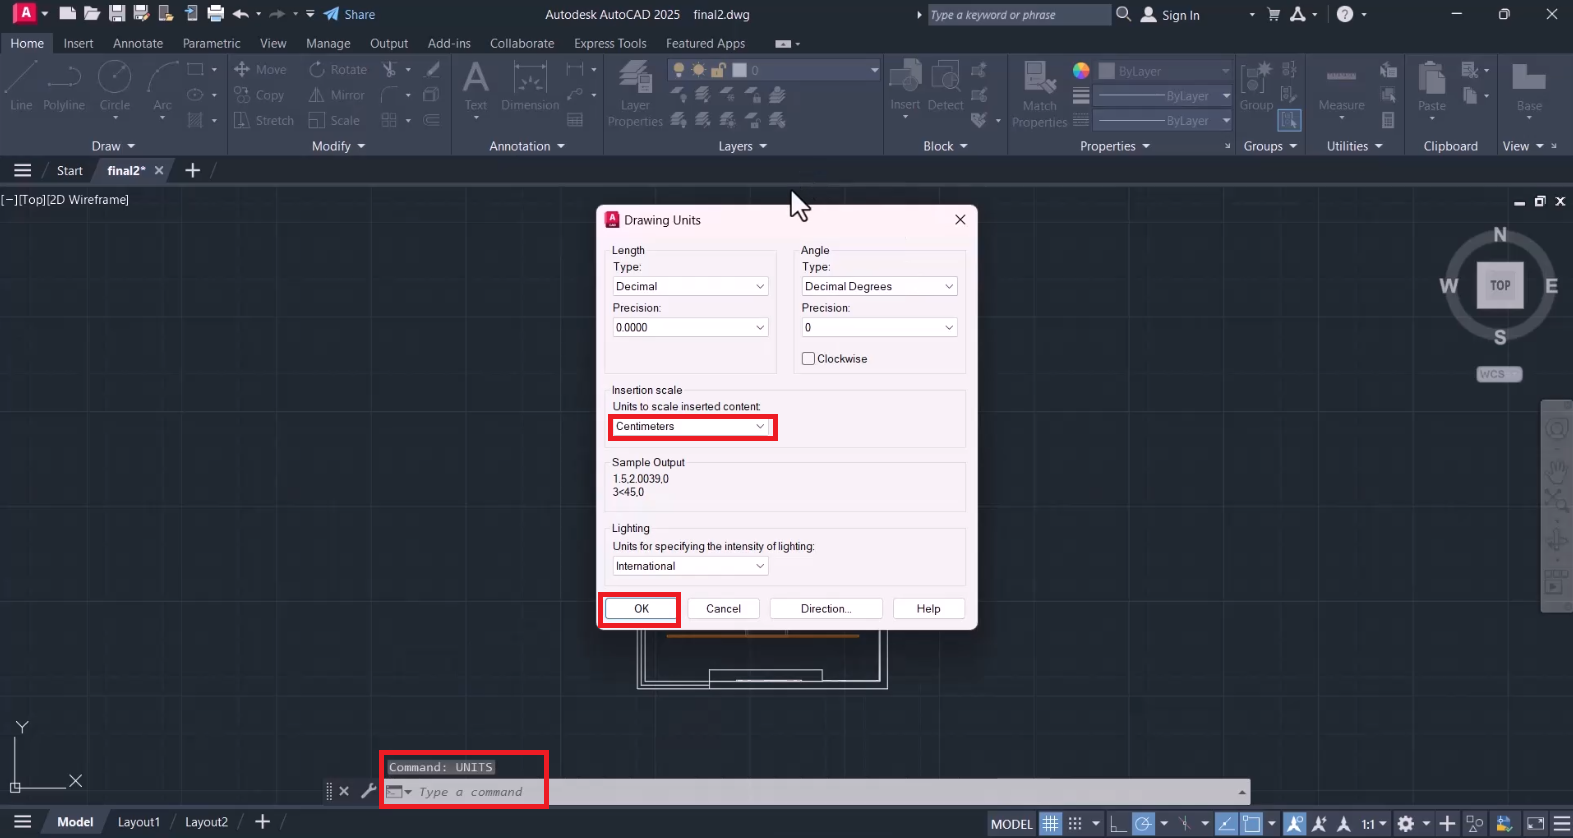Open the Length Type Decimal dropdown
The height and width of the screenshot is (838, 1573).
[690, 287]
